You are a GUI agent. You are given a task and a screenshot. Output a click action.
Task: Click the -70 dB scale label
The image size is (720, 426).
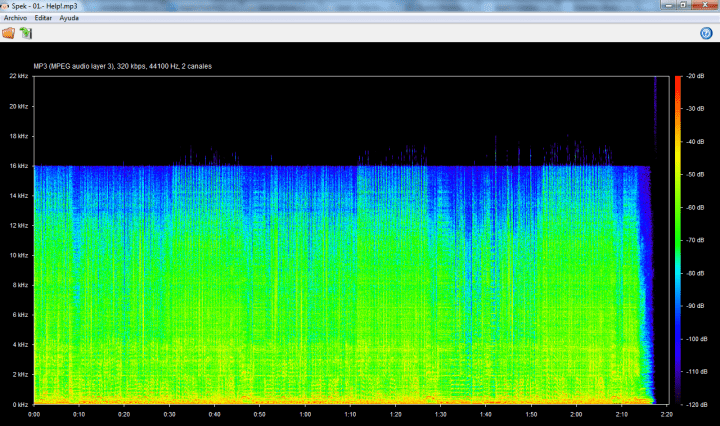point(696,241)
